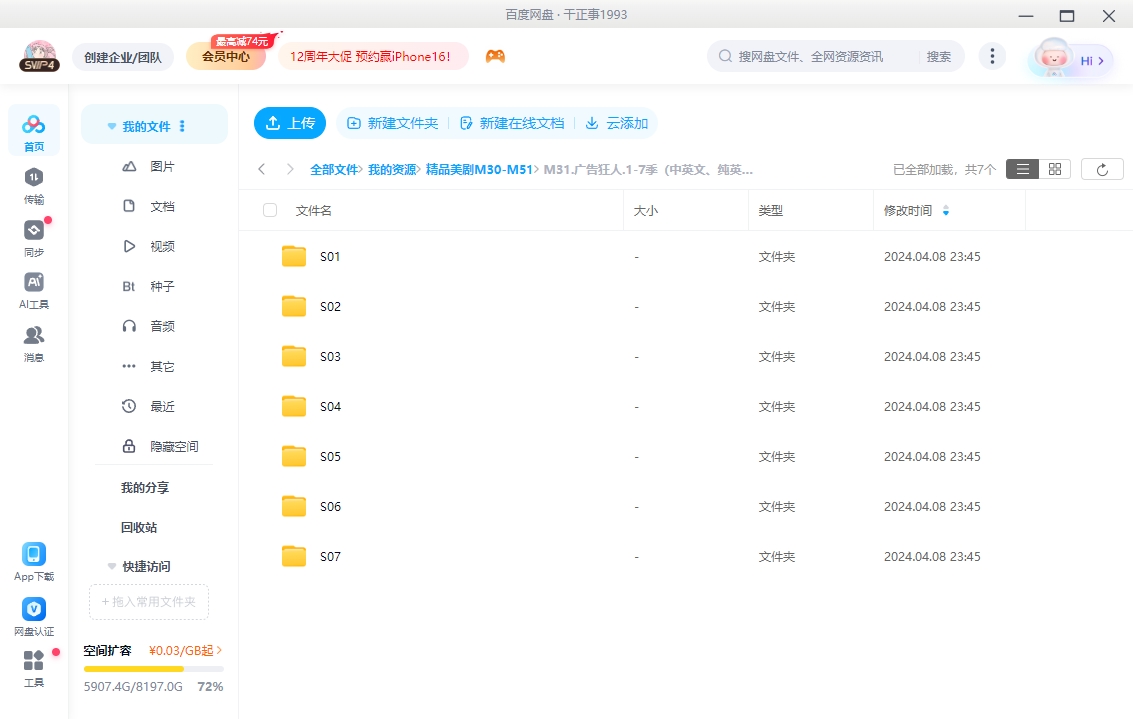Expand the 快捷访问 section arrow
Viewport: 1133px width, 719px height.
(112, 567)
